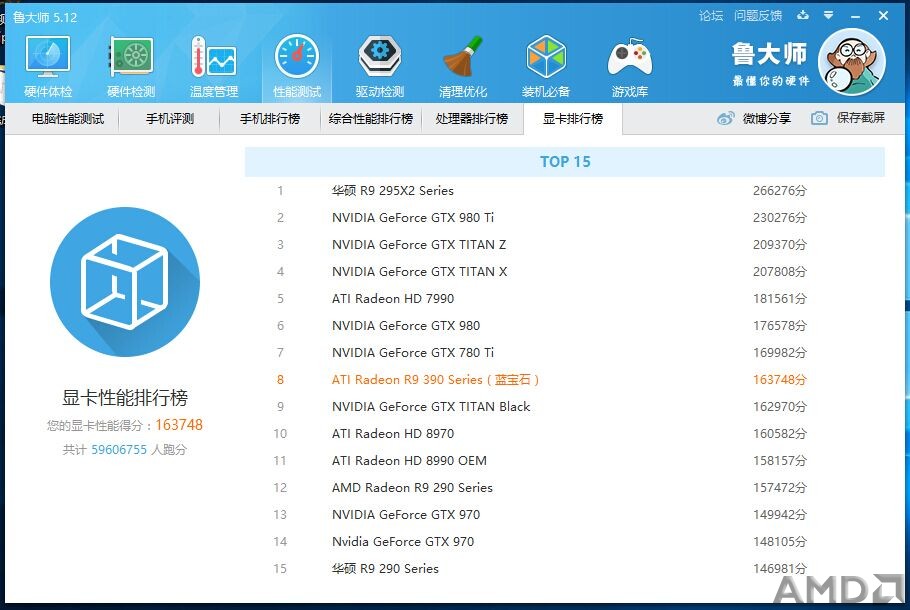Viewport: 910px width, 610px height.
Task: Select the NVIDIA GeForce GTX 780 Ti row
Action: coord(565,352)
